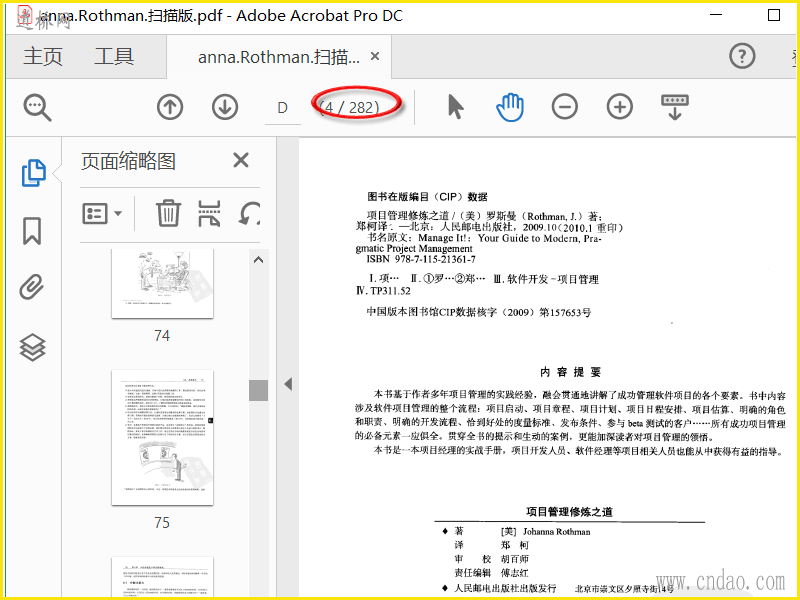Click the 内容提要 heading in document

point(570,372)
